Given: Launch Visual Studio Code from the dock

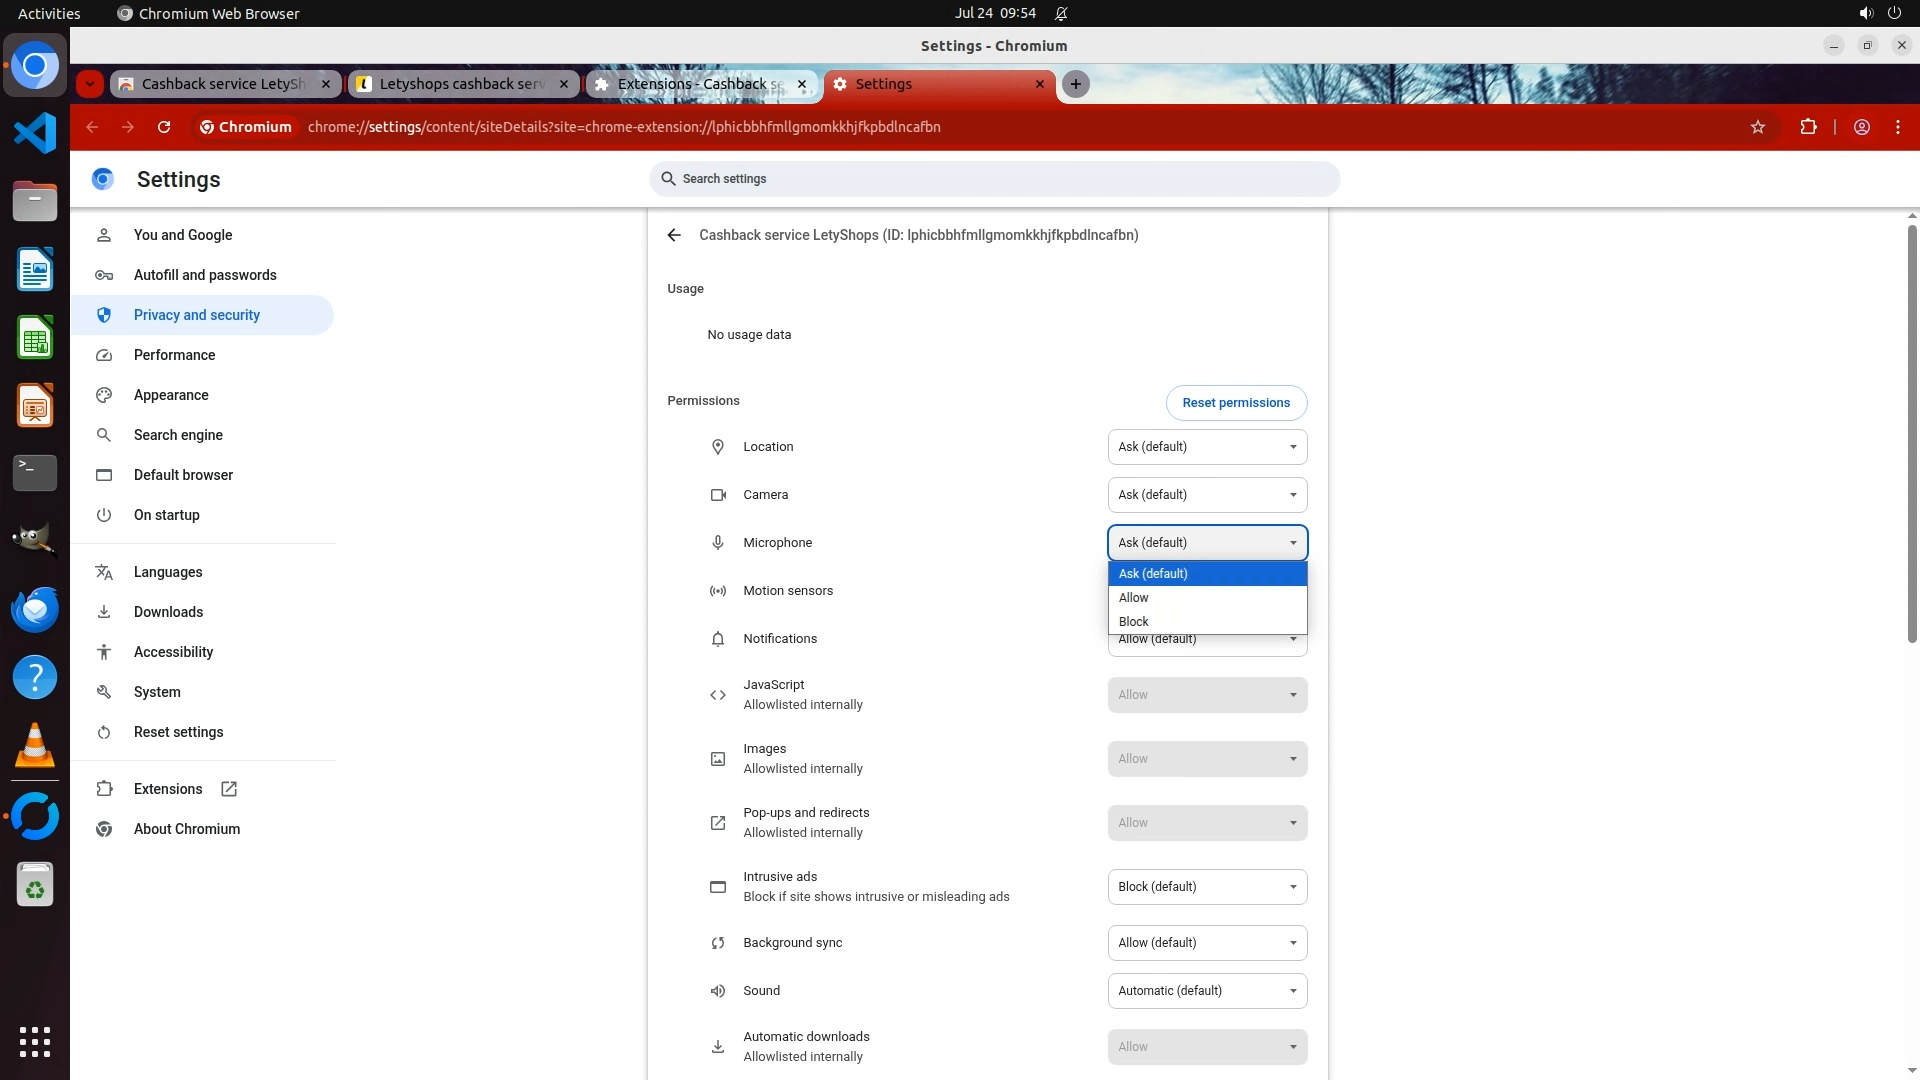Looking at the screenshot, I should coord(35,133).
